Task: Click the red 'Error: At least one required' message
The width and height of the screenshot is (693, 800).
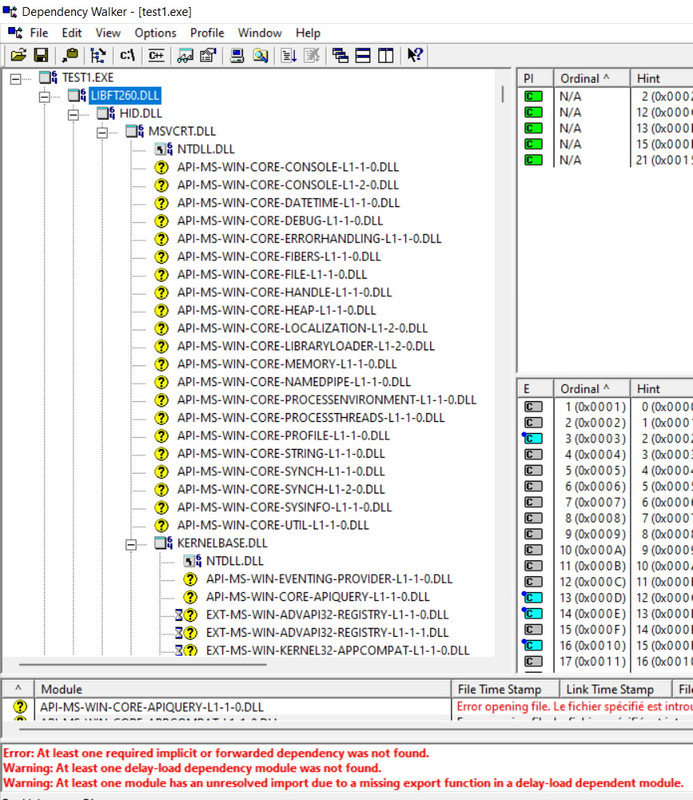Action: 216,753
